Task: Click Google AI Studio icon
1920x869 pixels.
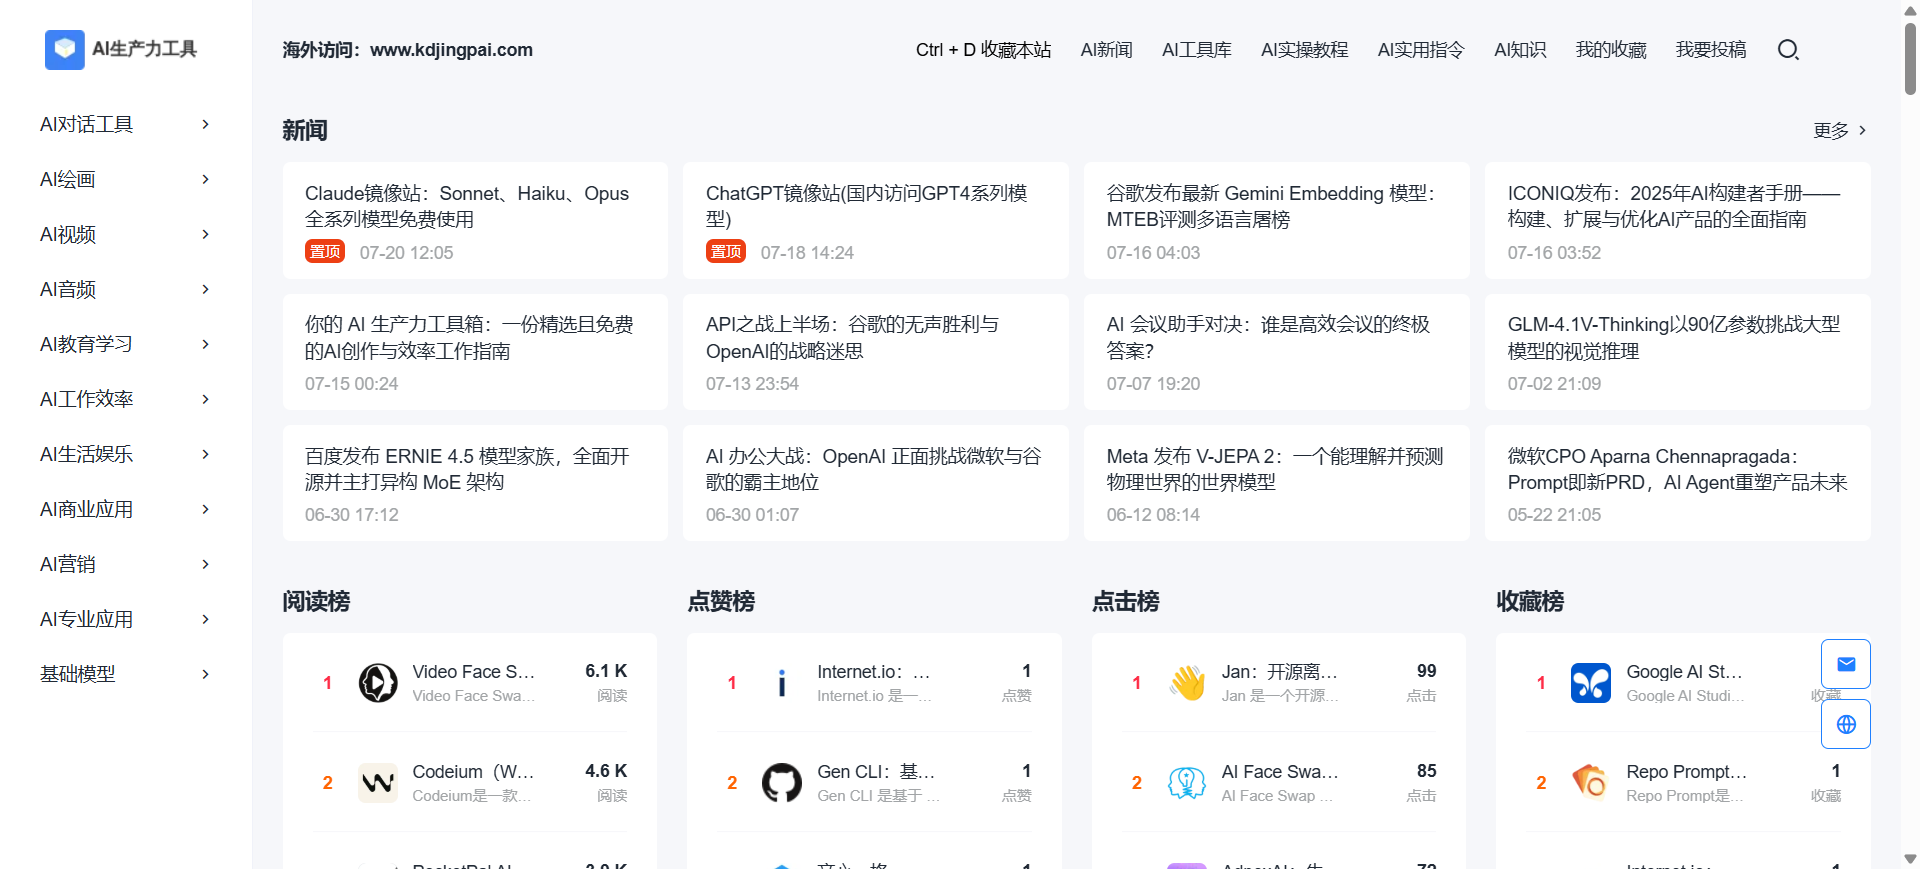Action: click(1591, 683)
